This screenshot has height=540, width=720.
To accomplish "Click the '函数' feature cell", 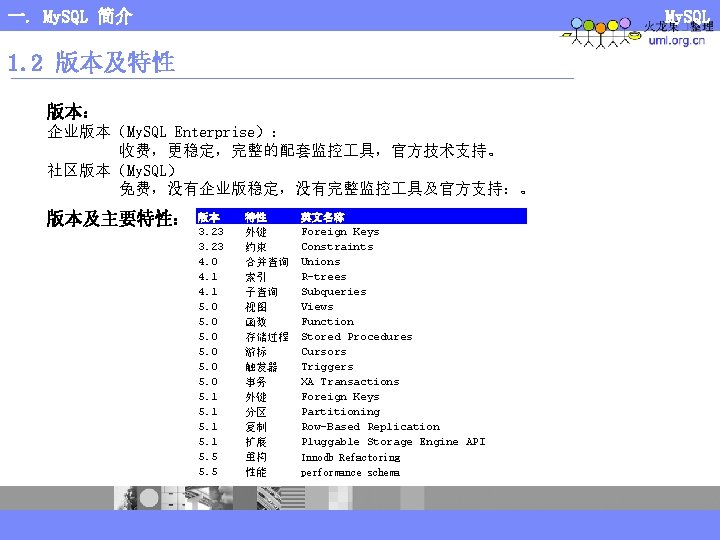I will click(x=256, y=322).
